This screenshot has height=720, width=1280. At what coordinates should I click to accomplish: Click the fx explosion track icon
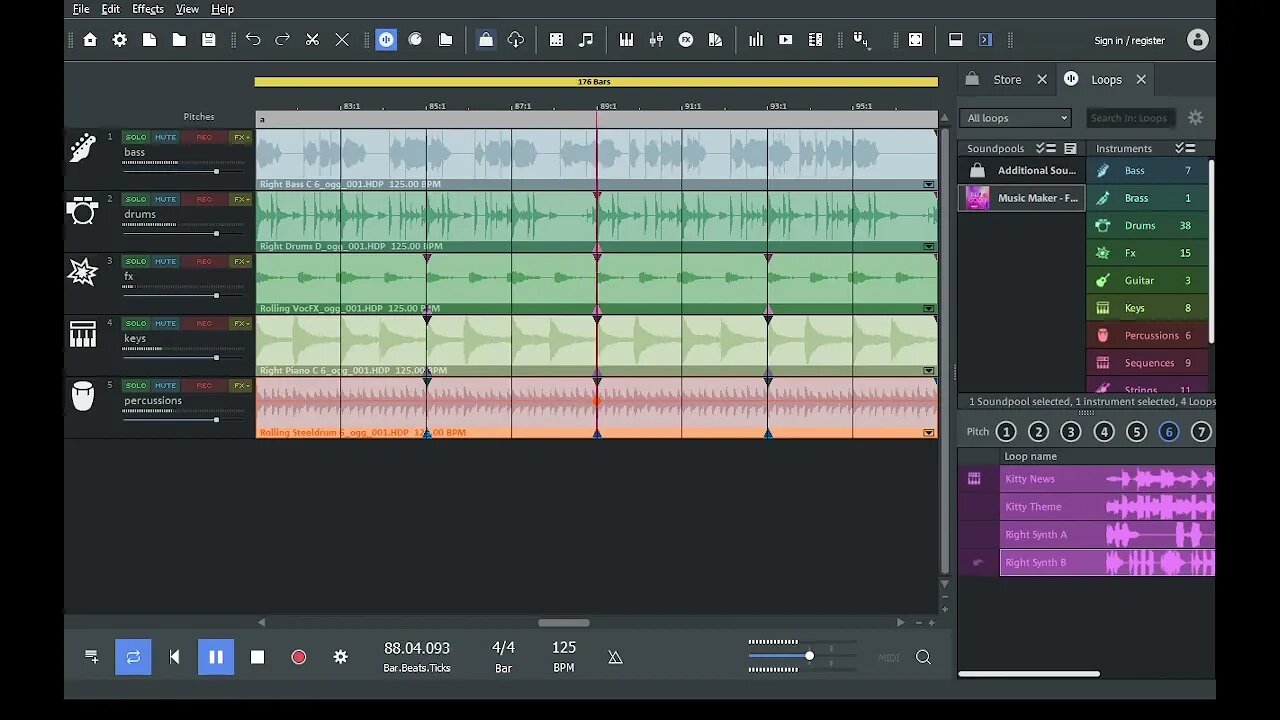point(83,272)
